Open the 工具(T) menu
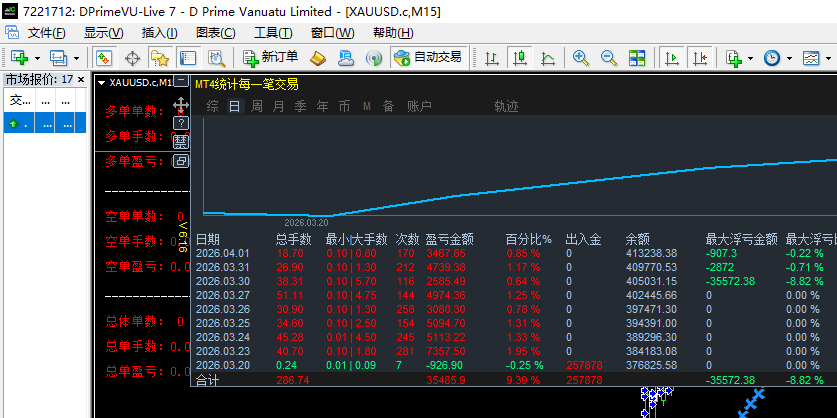This screenshot has height=418, width=837. point(273,33)
